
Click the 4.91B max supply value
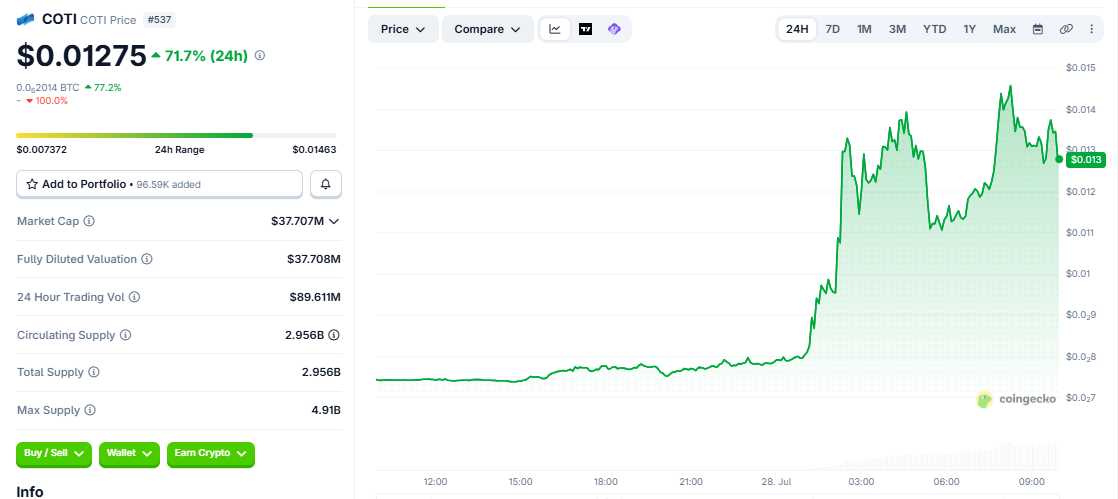325,410
